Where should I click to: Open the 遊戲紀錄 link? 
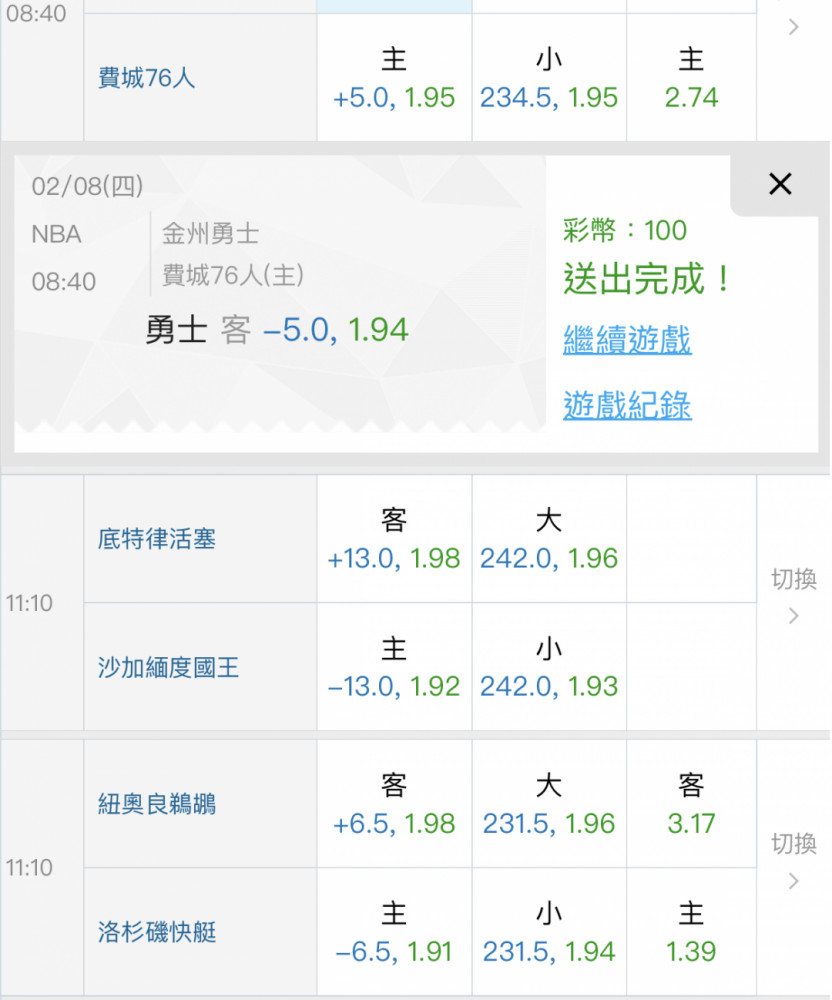click(627, 405)
